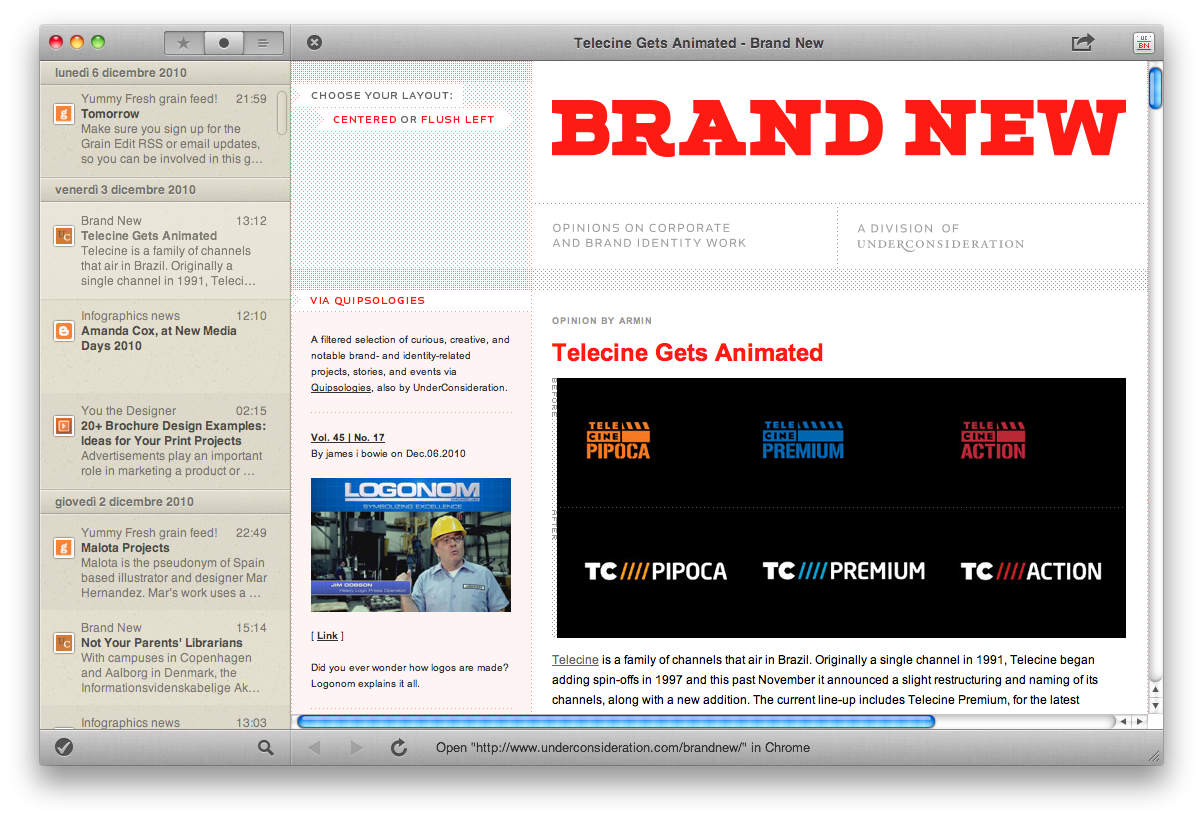Screen dimensions: 1203x820
Task: Open "20+ Brochure Design Examples" article
Action: 165,441
